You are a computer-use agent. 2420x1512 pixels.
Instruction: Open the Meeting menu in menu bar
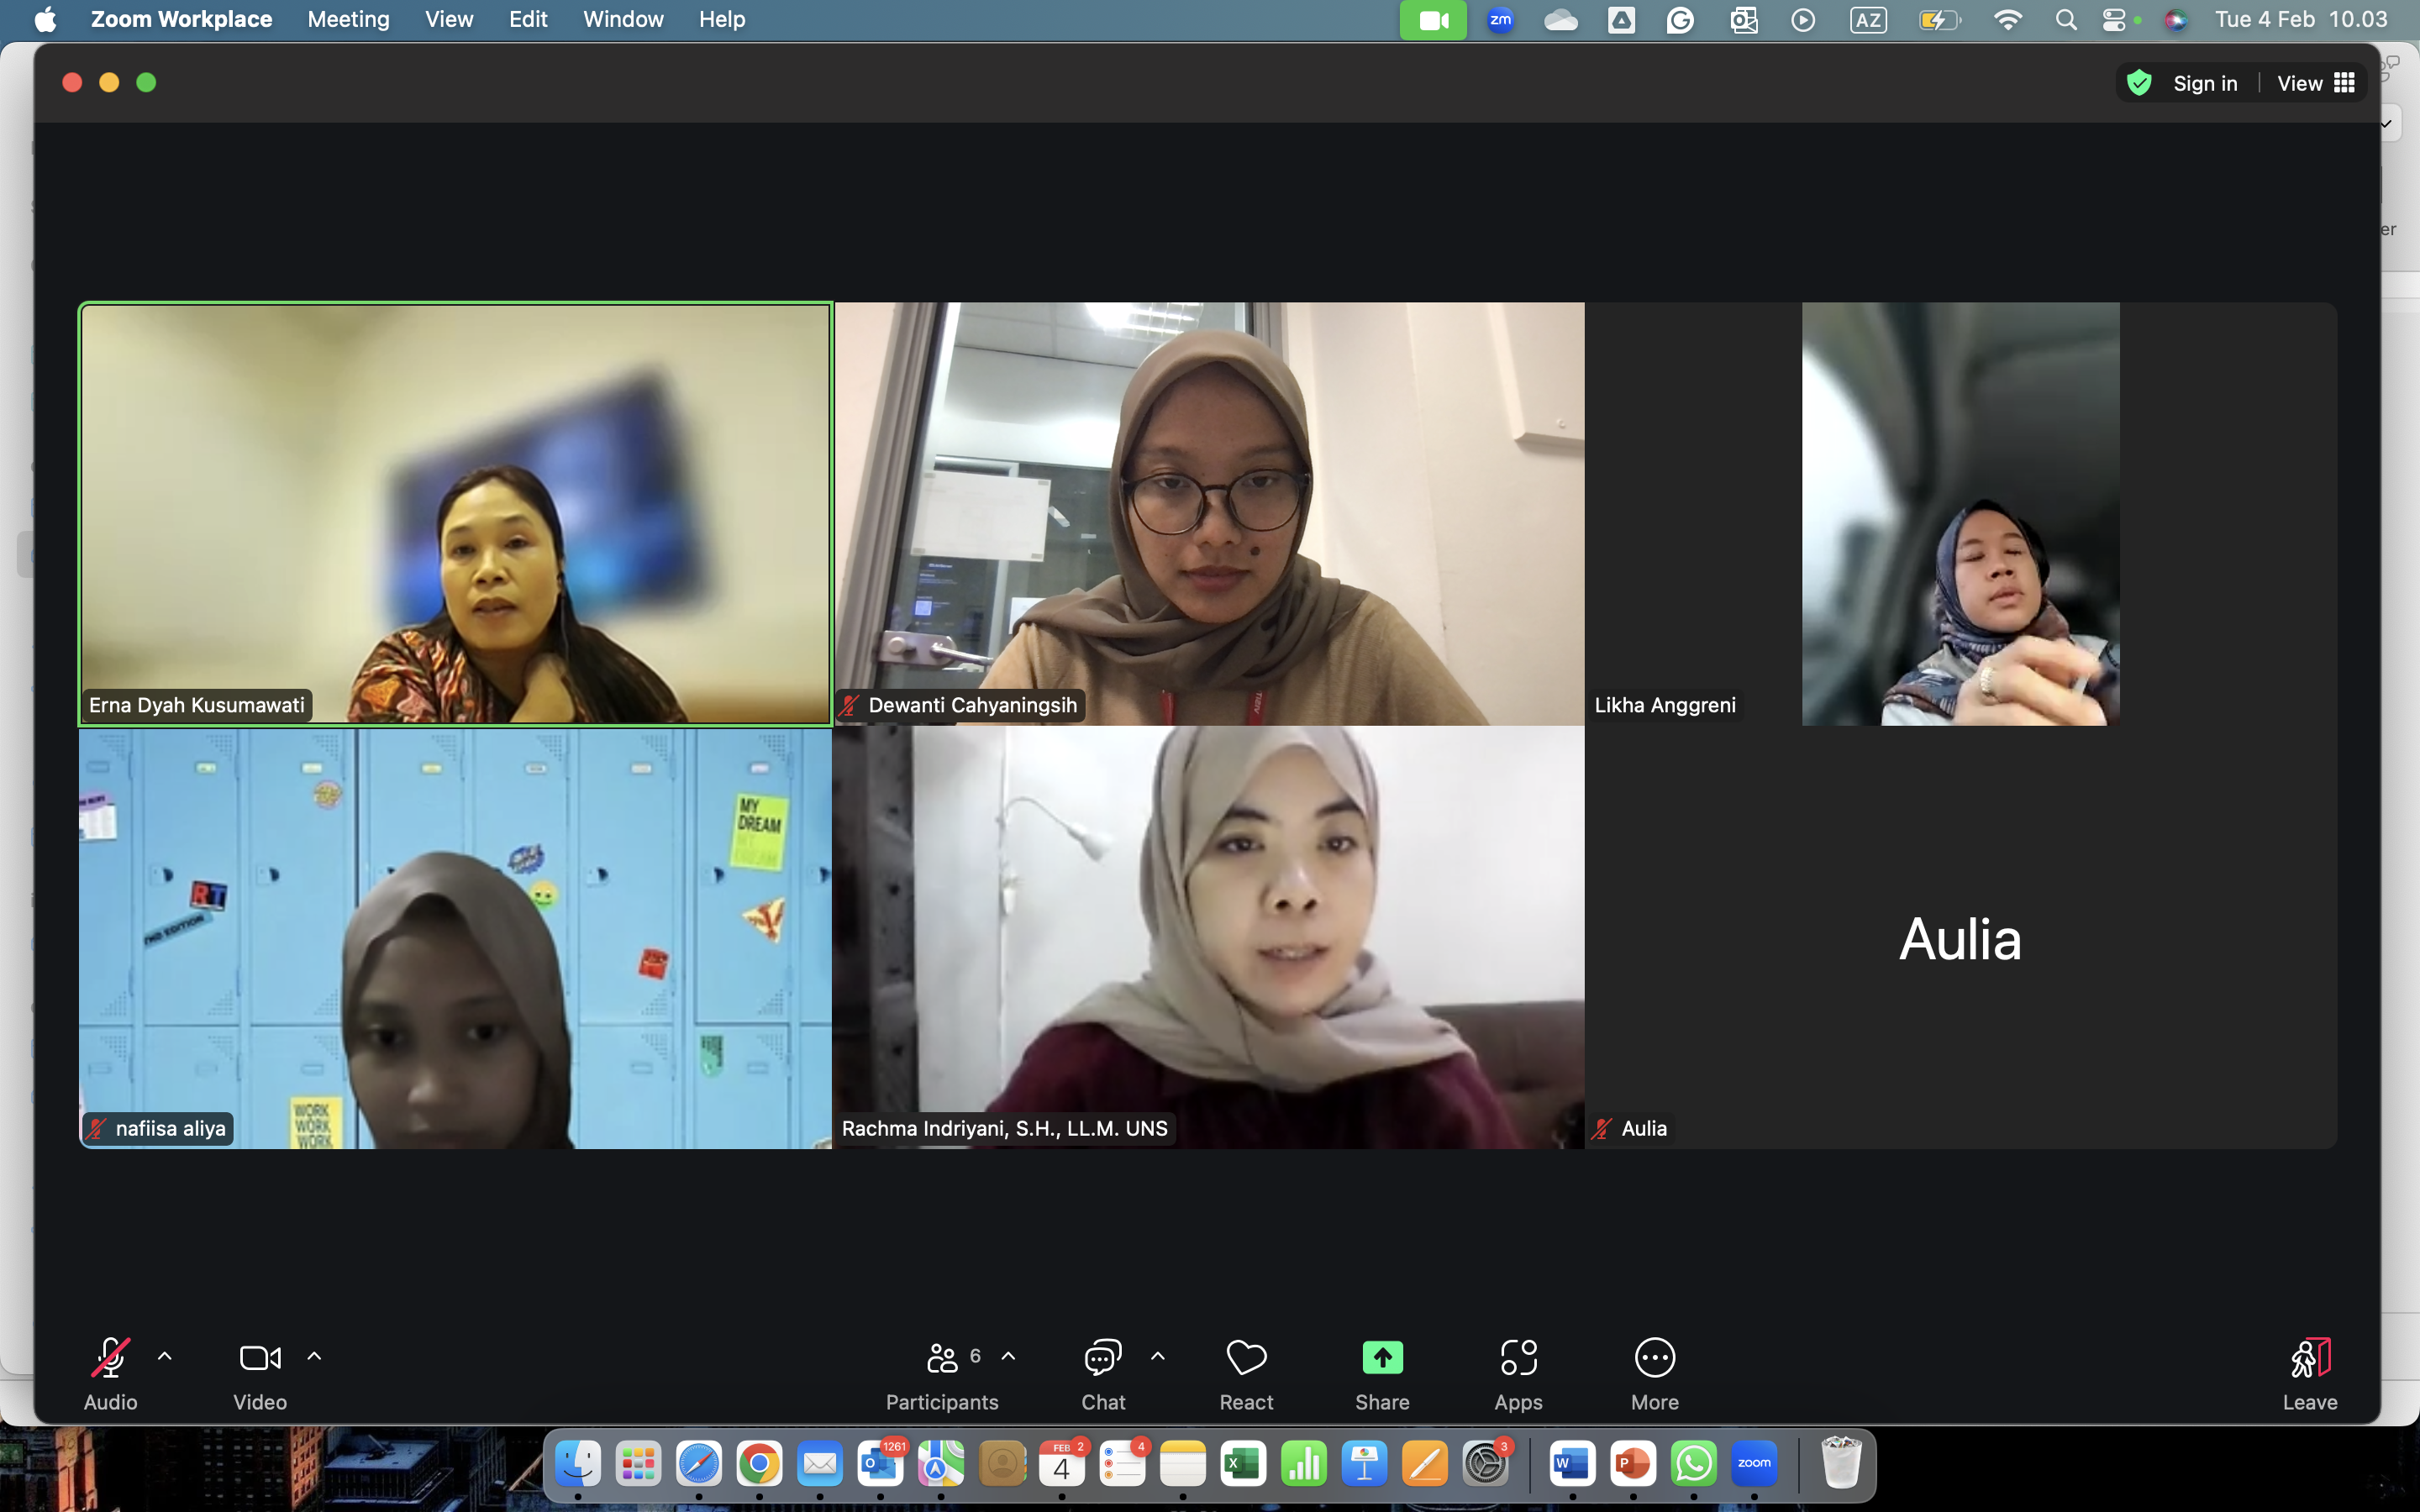pos(348,20)
